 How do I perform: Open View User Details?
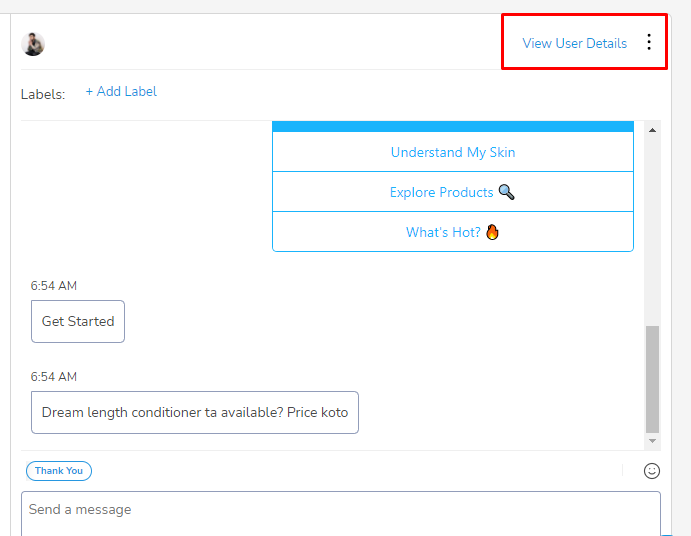coord(574,43)
